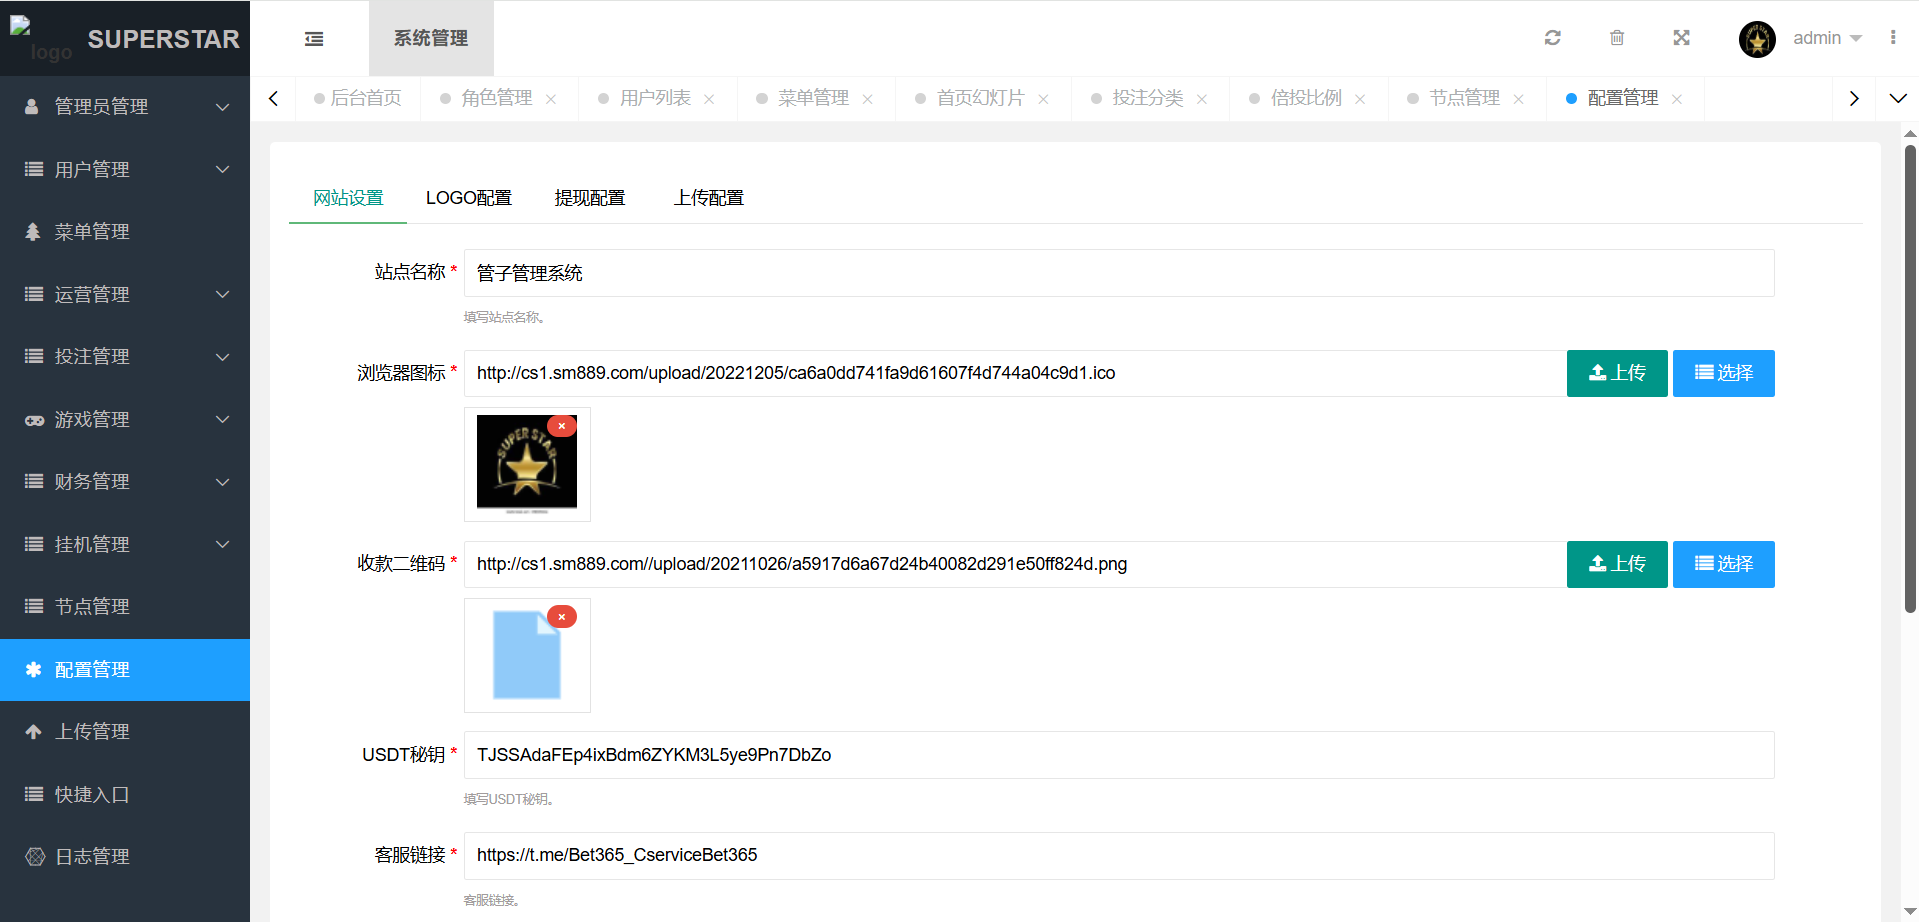The image size is (1919, 922).
Task: Remove the browser icon image with red X
Action: (x=562, y=426)
